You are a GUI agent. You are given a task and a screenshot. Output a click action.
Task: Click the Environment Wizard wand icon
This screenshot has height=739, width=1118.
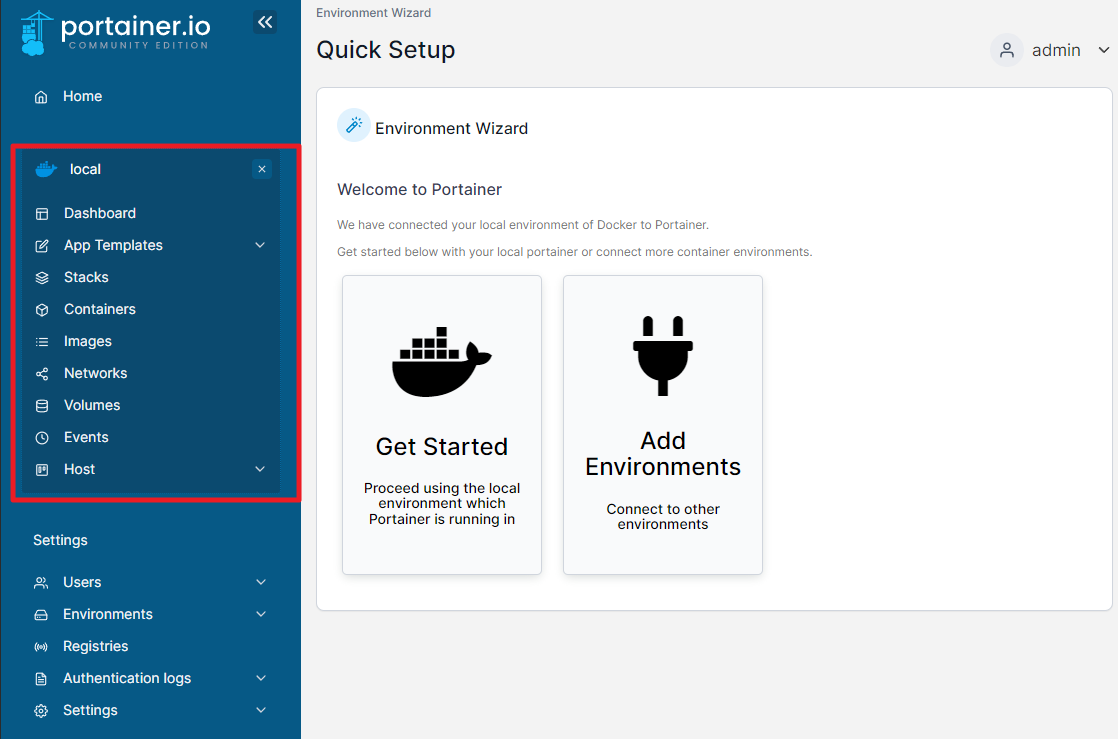pyautogui.click(x=354, y=126)
